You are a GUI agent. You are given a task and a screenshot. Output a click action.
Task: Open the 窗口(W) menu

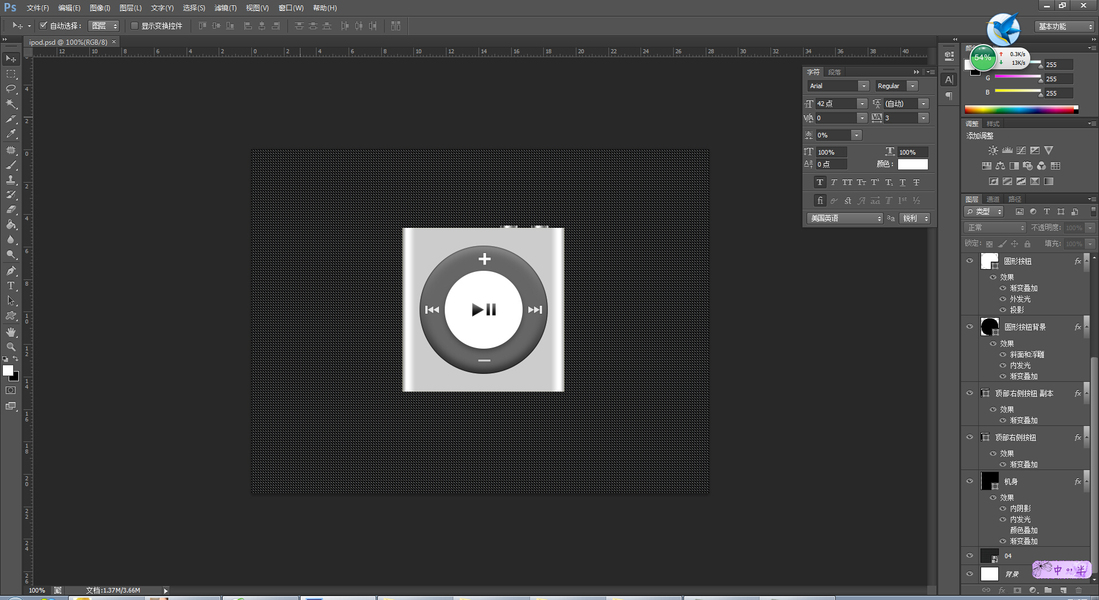click(291, 8)
